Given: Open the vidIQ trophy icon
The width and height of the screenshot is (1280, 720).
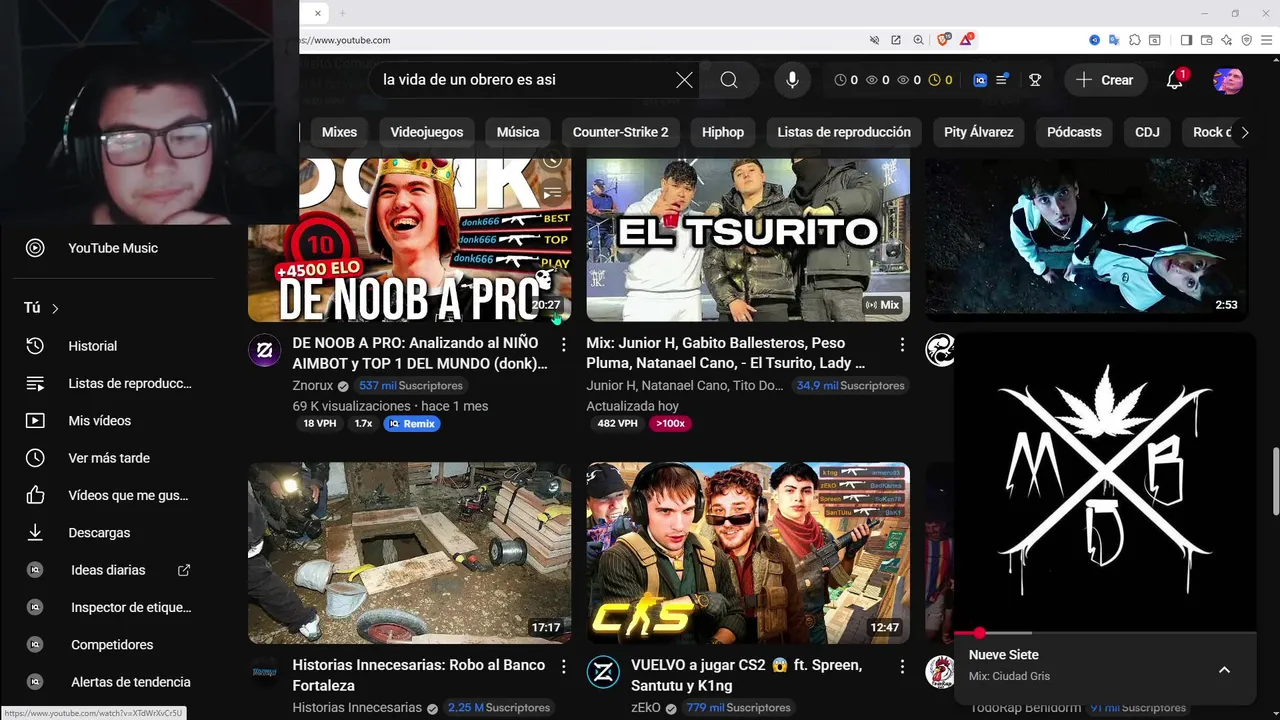Looking at the screenshot, I should tap(1035, 80).
